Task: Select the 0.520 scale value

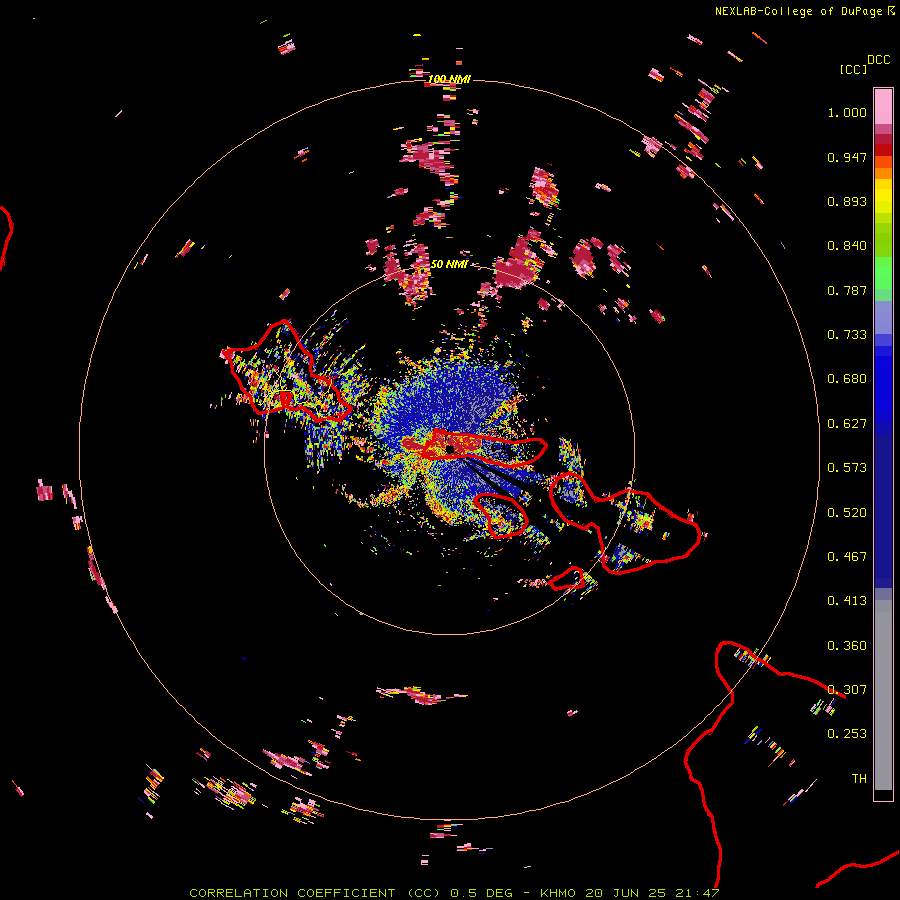Action: tap(847, 513)
